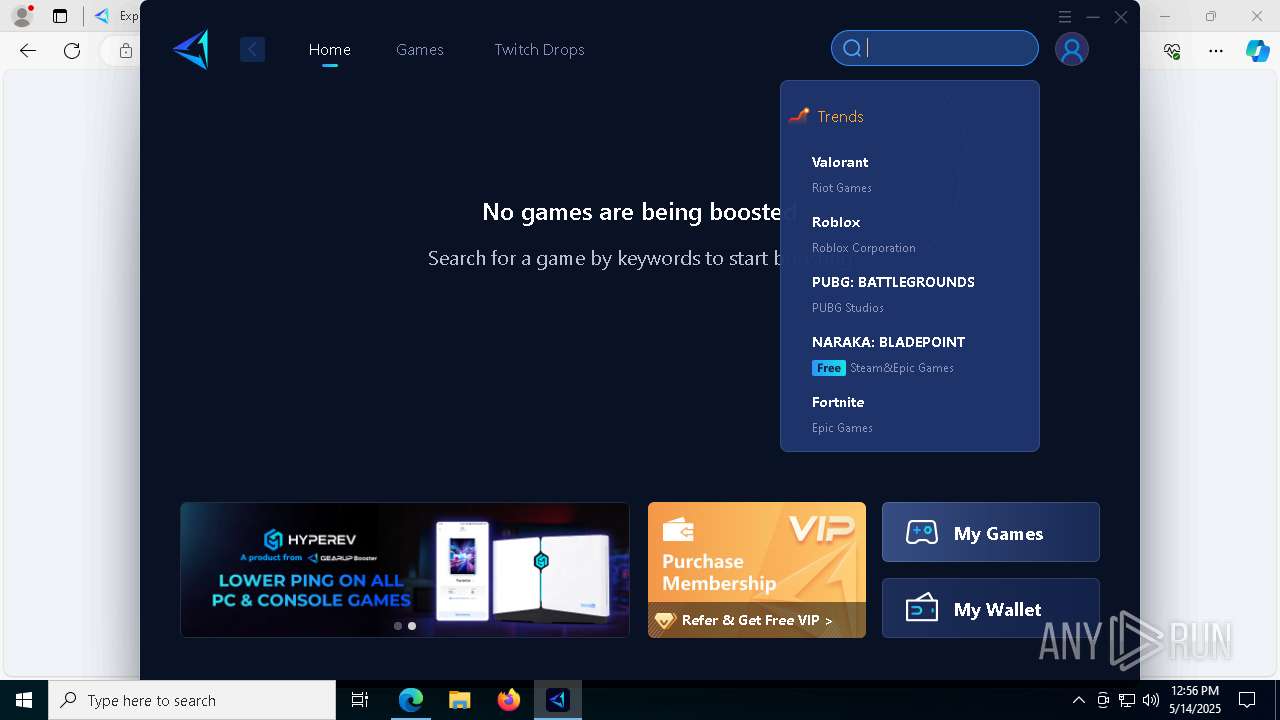Open the user profile avatar
1280x720 pixels.
click(1071, 49)
